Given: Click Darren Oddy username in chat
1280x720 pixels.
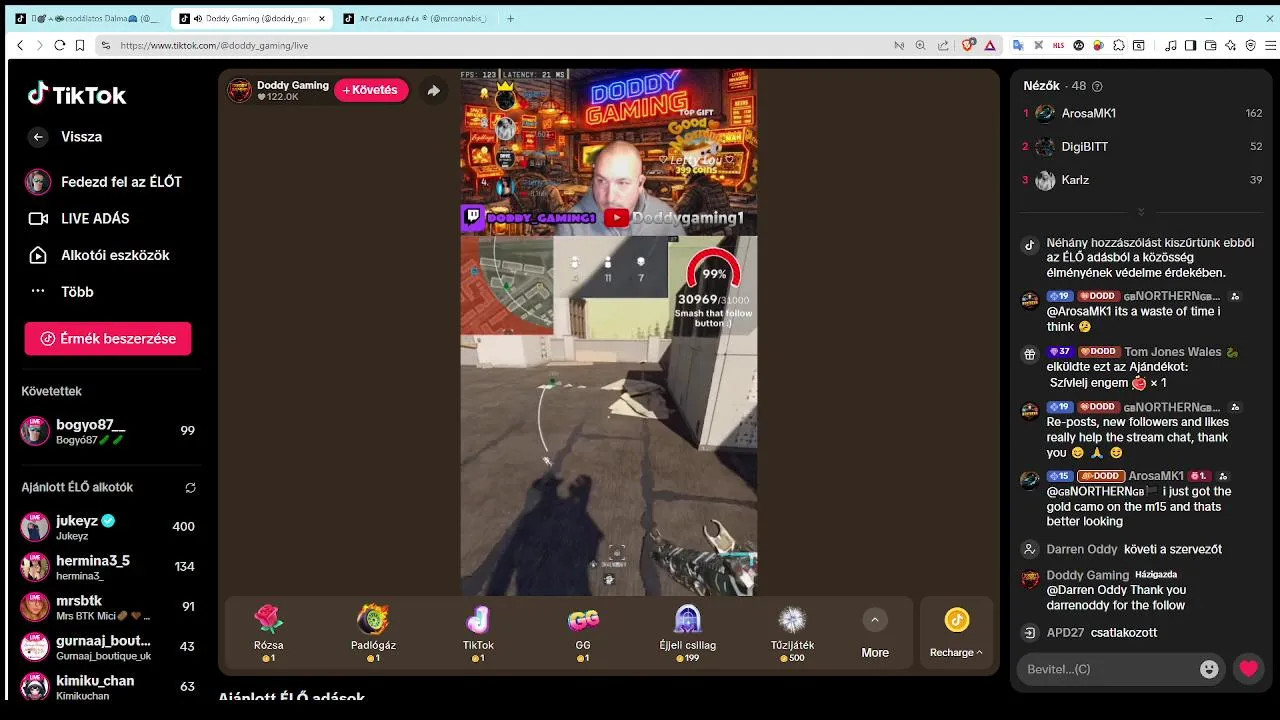Looking at the screenshot, I should tap(1082, 549).
